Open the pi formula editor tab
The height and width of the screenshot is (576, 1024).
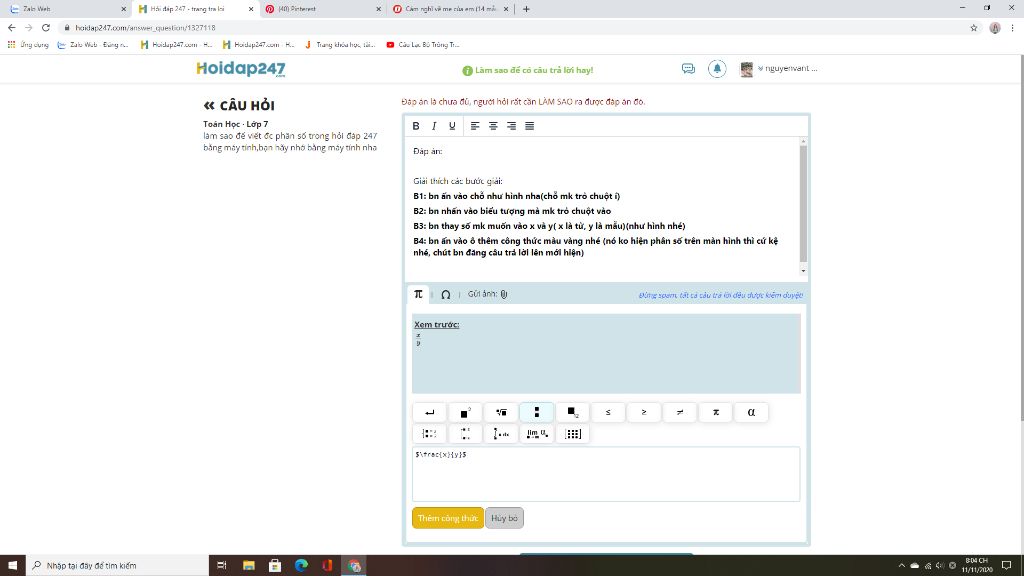[x=418, y=295]
